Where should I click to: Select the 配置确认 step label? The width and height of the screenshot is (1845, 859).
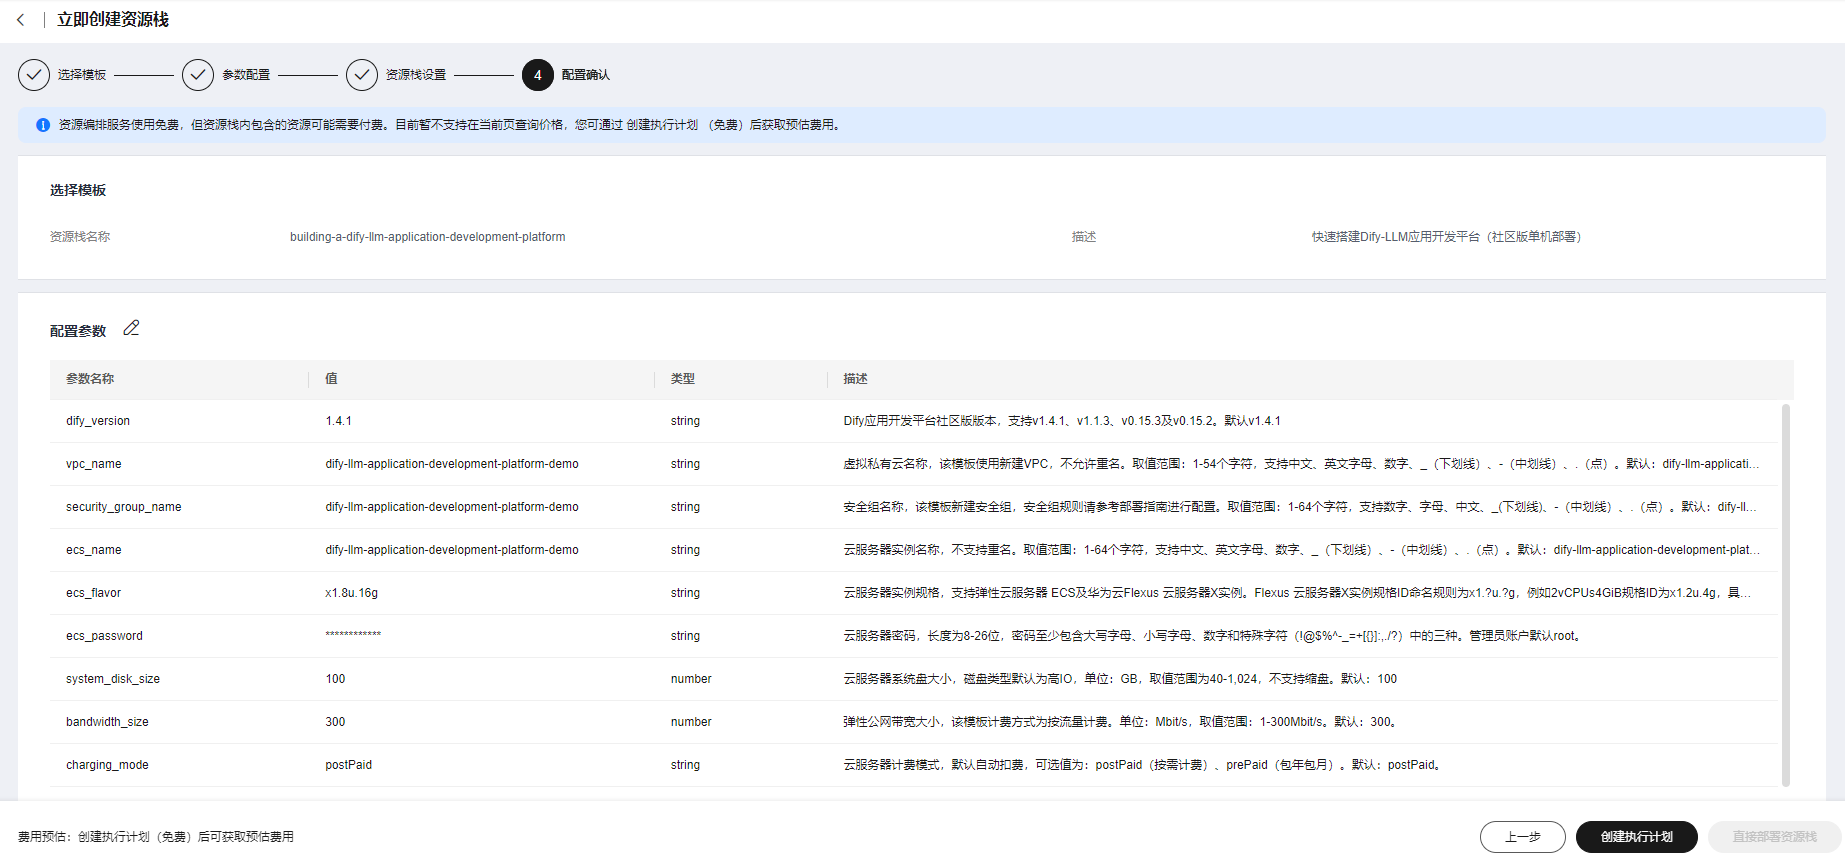[x=586, y=75]
